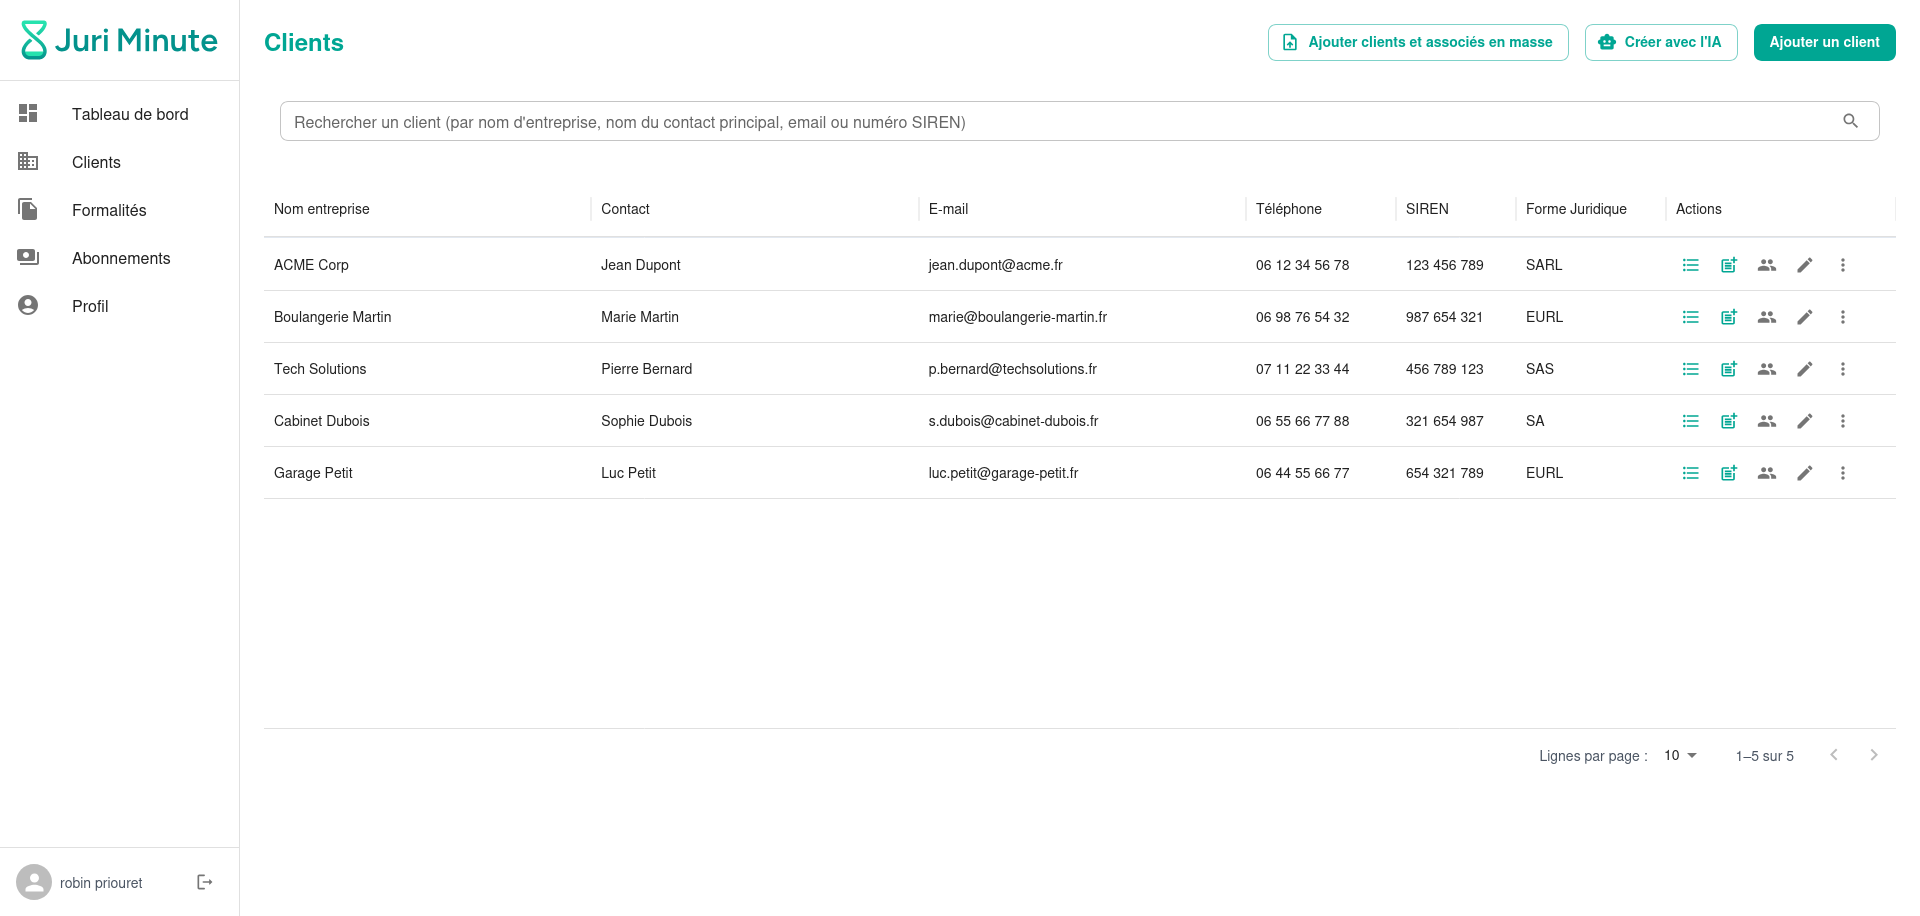Click the Juri Minute hourglass logo
The width and height of the screenshot is (1920, 916).
click(33, 40)
